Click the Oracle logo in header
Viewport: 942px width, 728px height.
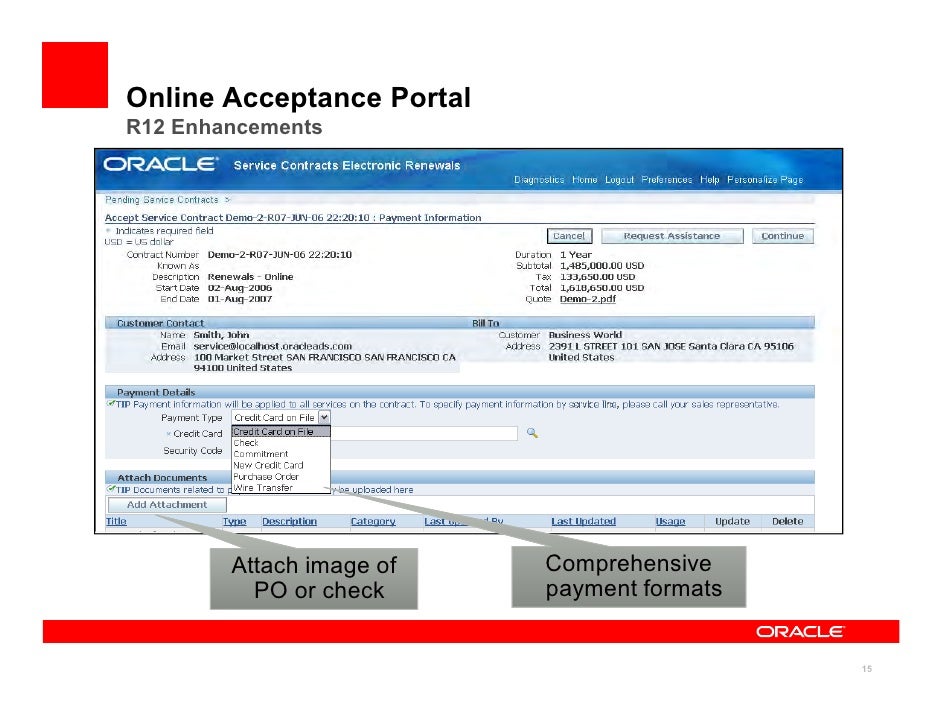(x=160, y=165)
